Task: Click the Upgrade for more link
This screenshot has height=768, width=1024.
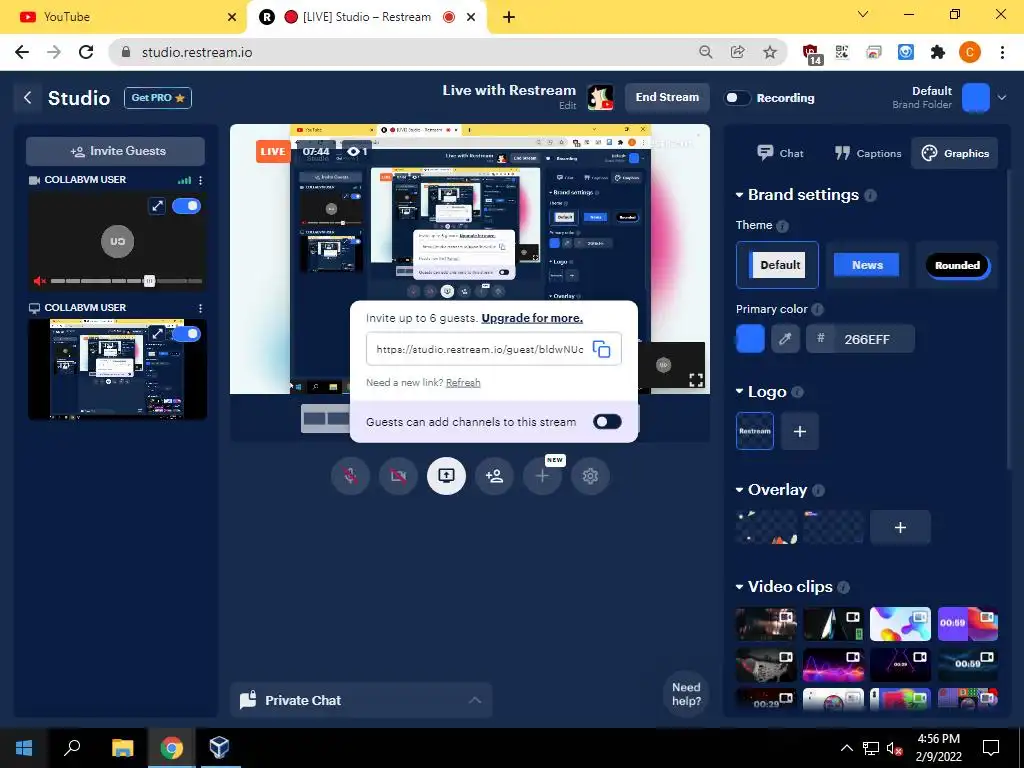Action: click(532, 318)
